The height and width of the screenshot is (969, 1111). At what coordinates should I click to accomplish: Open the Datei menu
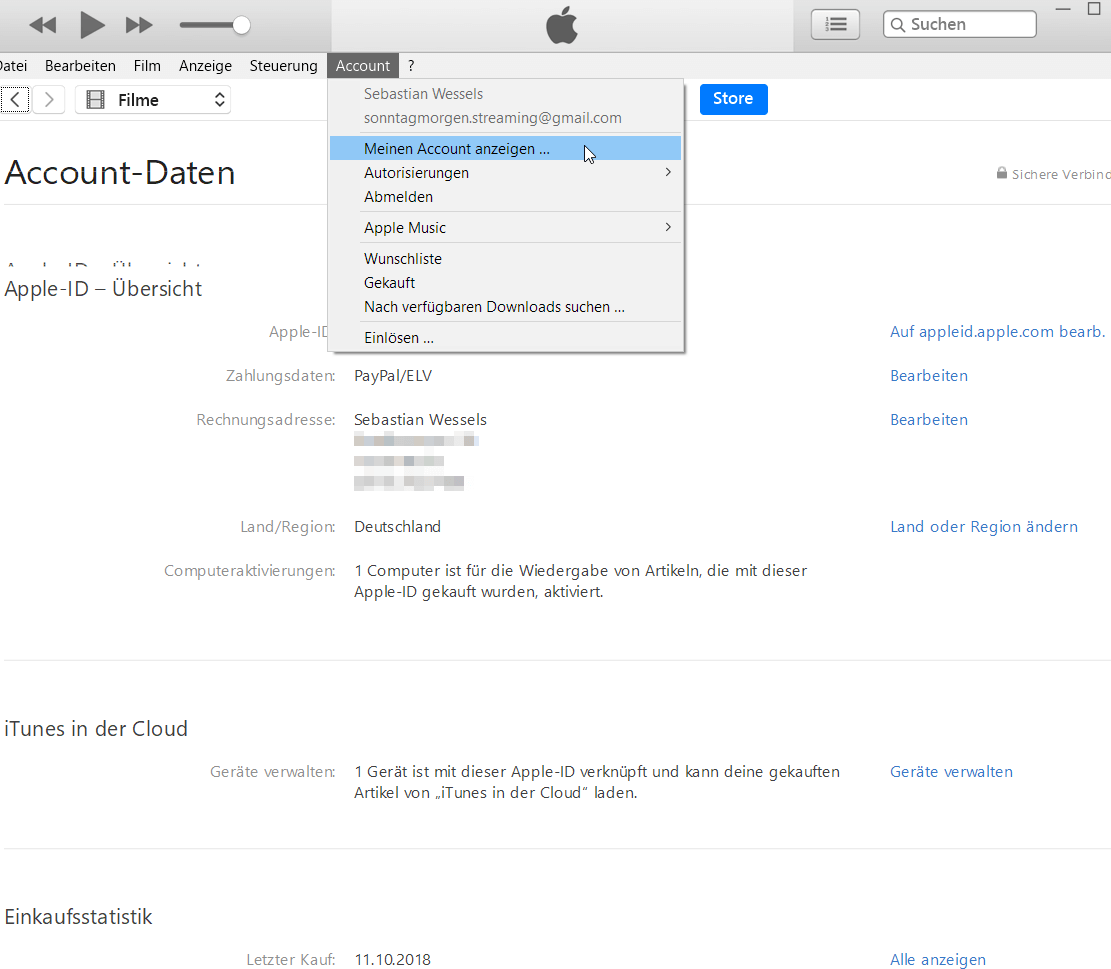[13, 66]
